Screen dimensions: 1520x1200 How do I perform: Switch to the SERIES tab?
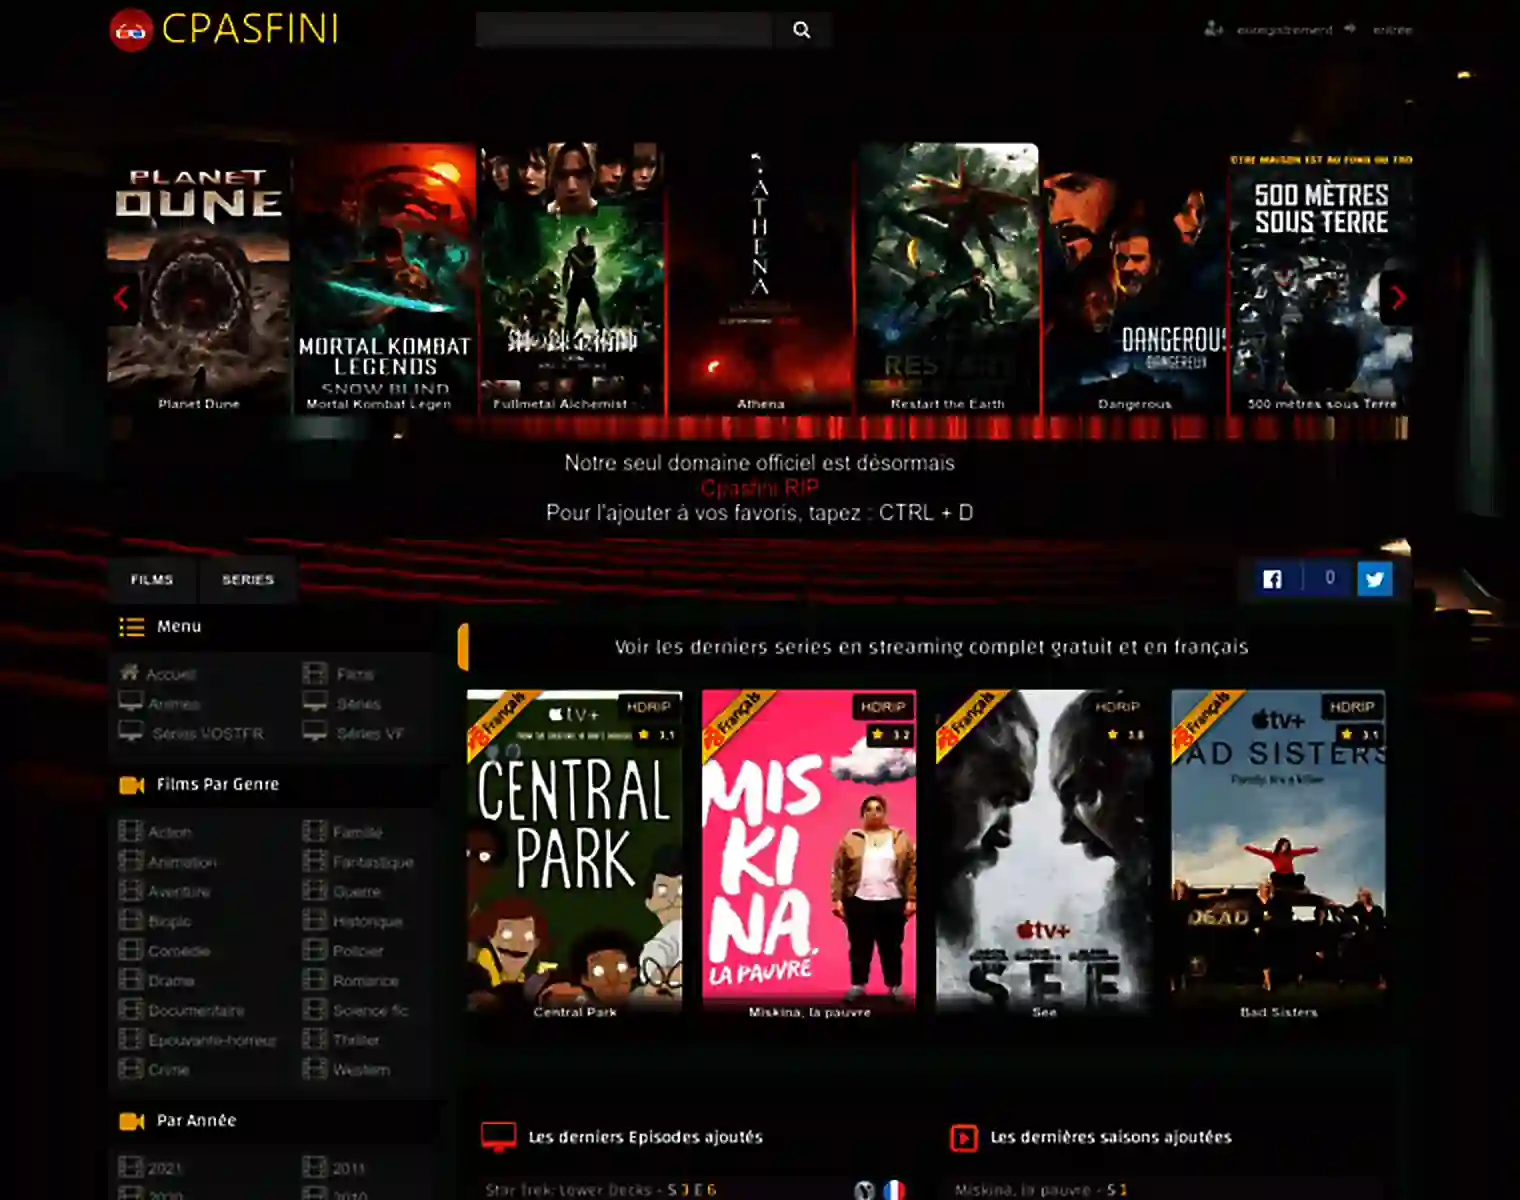tap(248, 580)
